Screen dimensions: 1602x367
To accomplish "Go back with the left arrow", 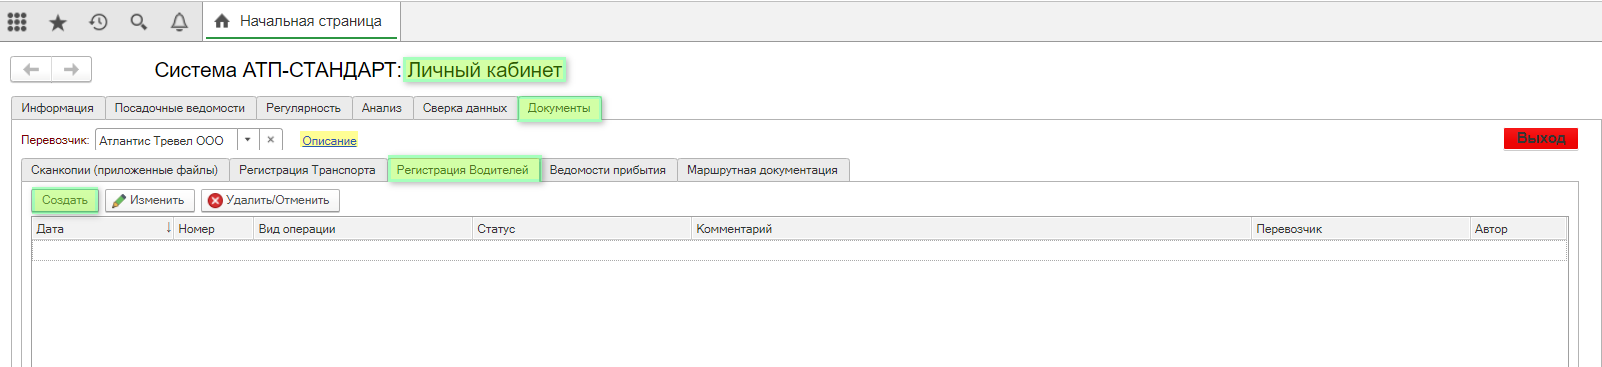I will [x=31, y=69].
